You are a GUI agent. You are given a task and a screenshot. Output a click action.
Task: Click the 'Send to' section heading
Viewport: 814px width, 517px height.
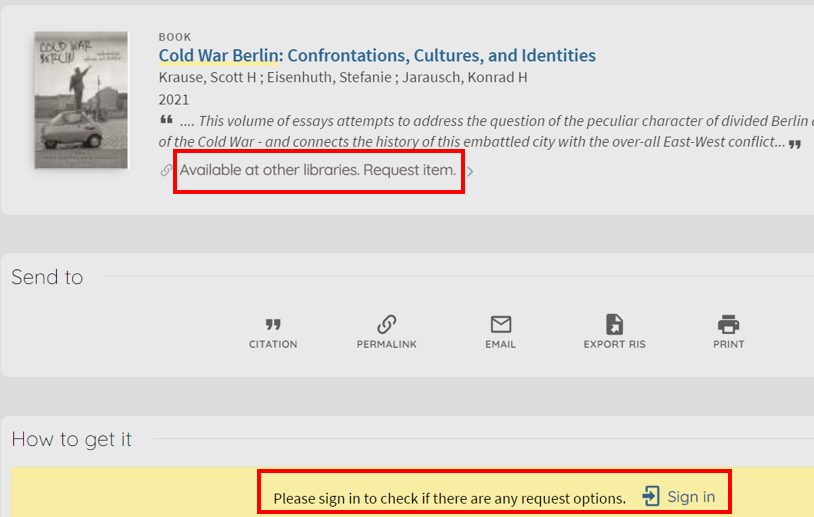point(47,277)
